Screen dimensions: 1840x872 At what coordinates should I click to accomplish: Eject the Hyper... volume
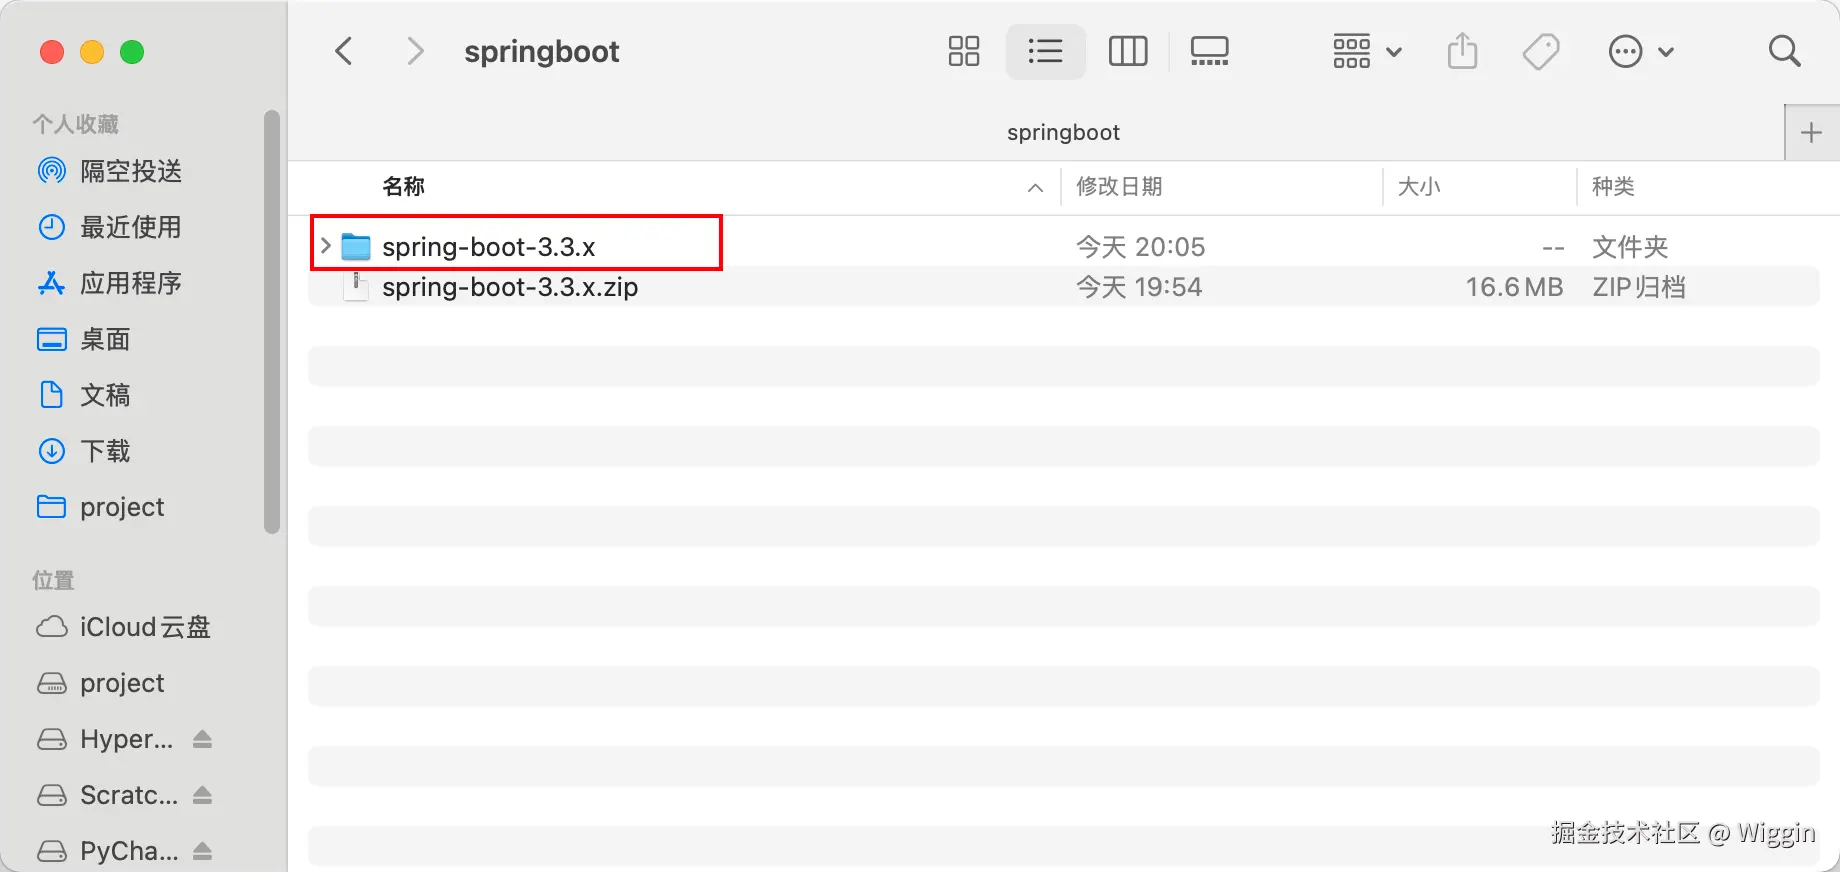pos(202,739)
